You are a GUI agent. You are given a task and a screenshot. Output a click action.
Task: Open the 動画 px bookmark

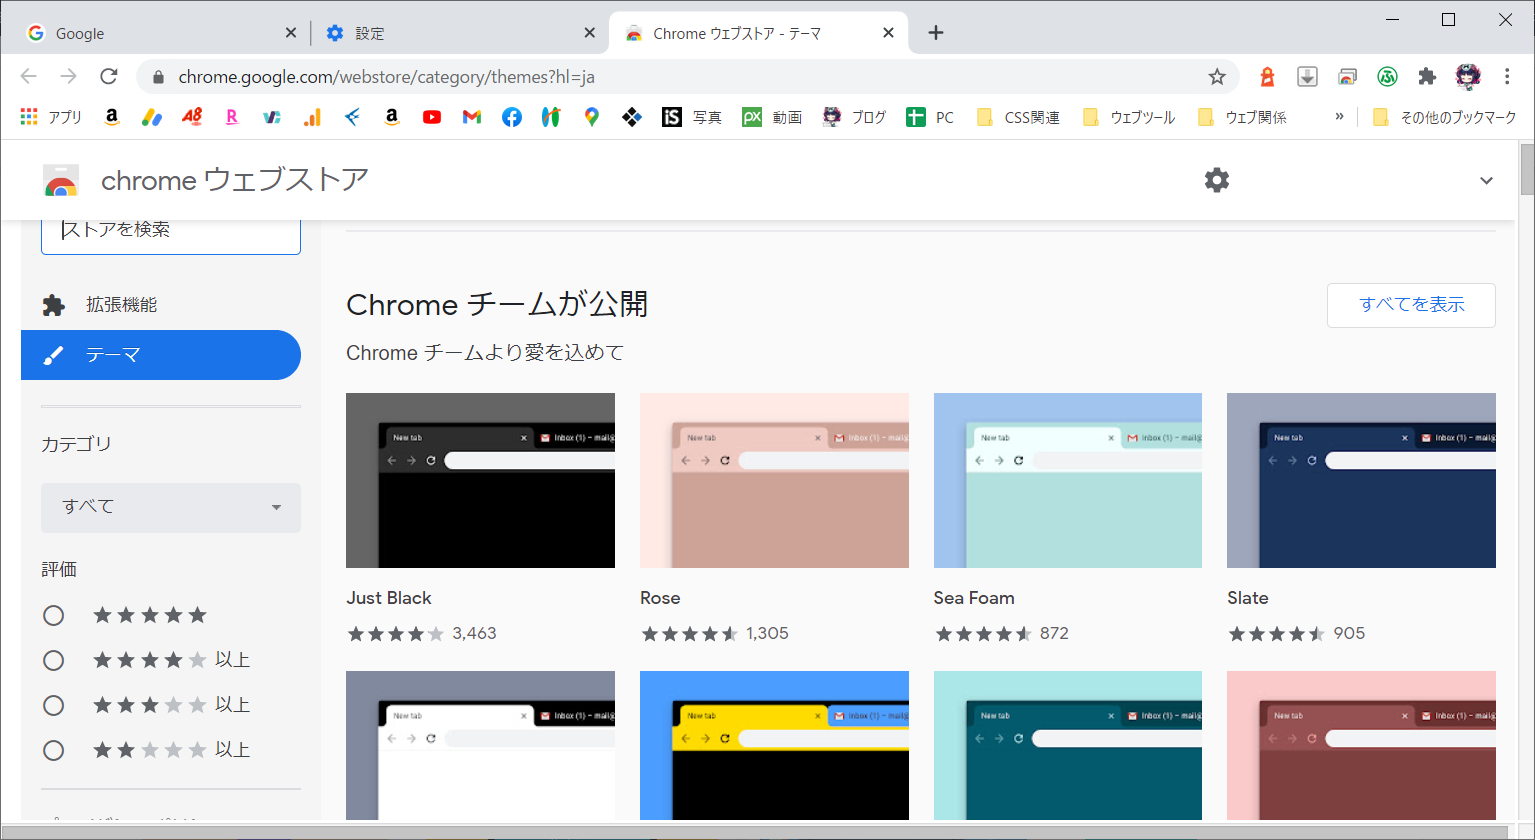click(x=772, y=117)
